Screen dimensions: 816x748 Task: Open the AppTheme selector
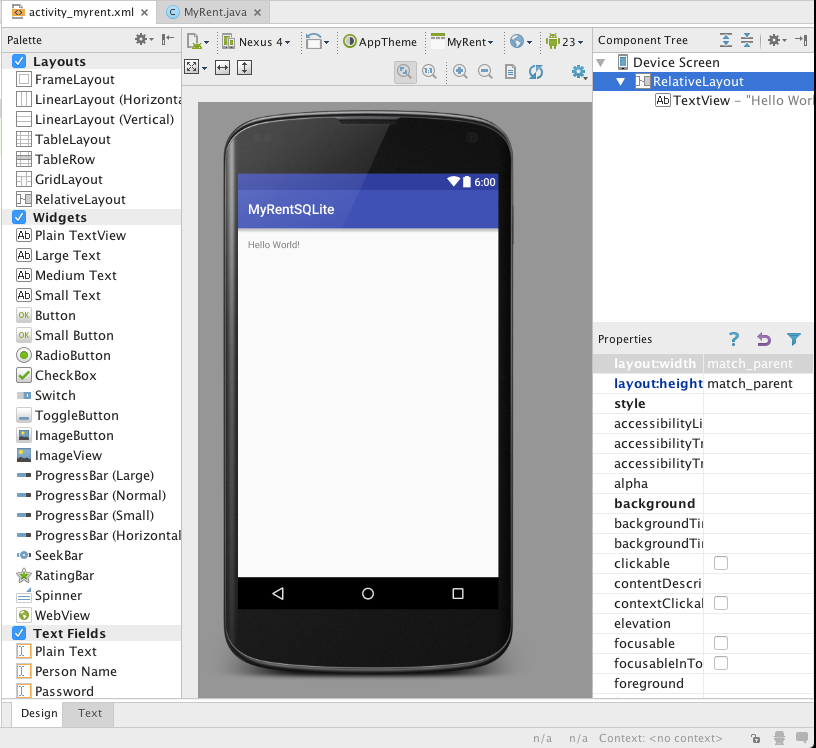(x=380, y=42)
